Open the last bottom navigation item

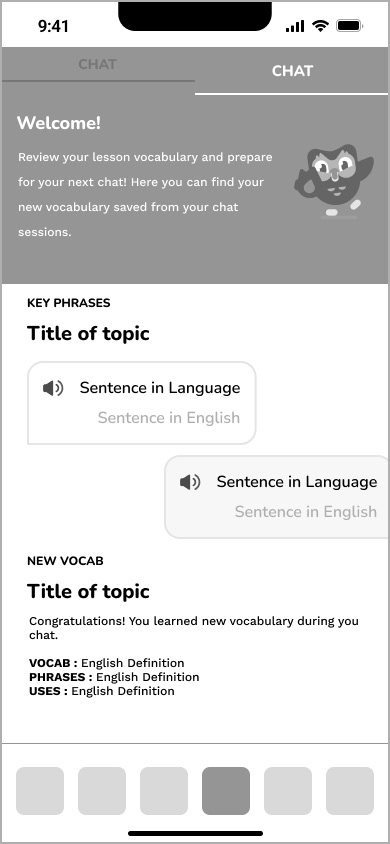pos(350,791)
